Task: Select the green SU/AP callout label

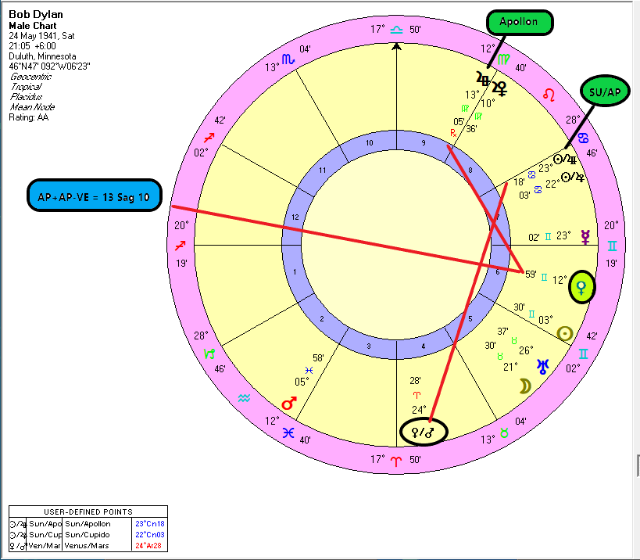Action: coord(605,91)
